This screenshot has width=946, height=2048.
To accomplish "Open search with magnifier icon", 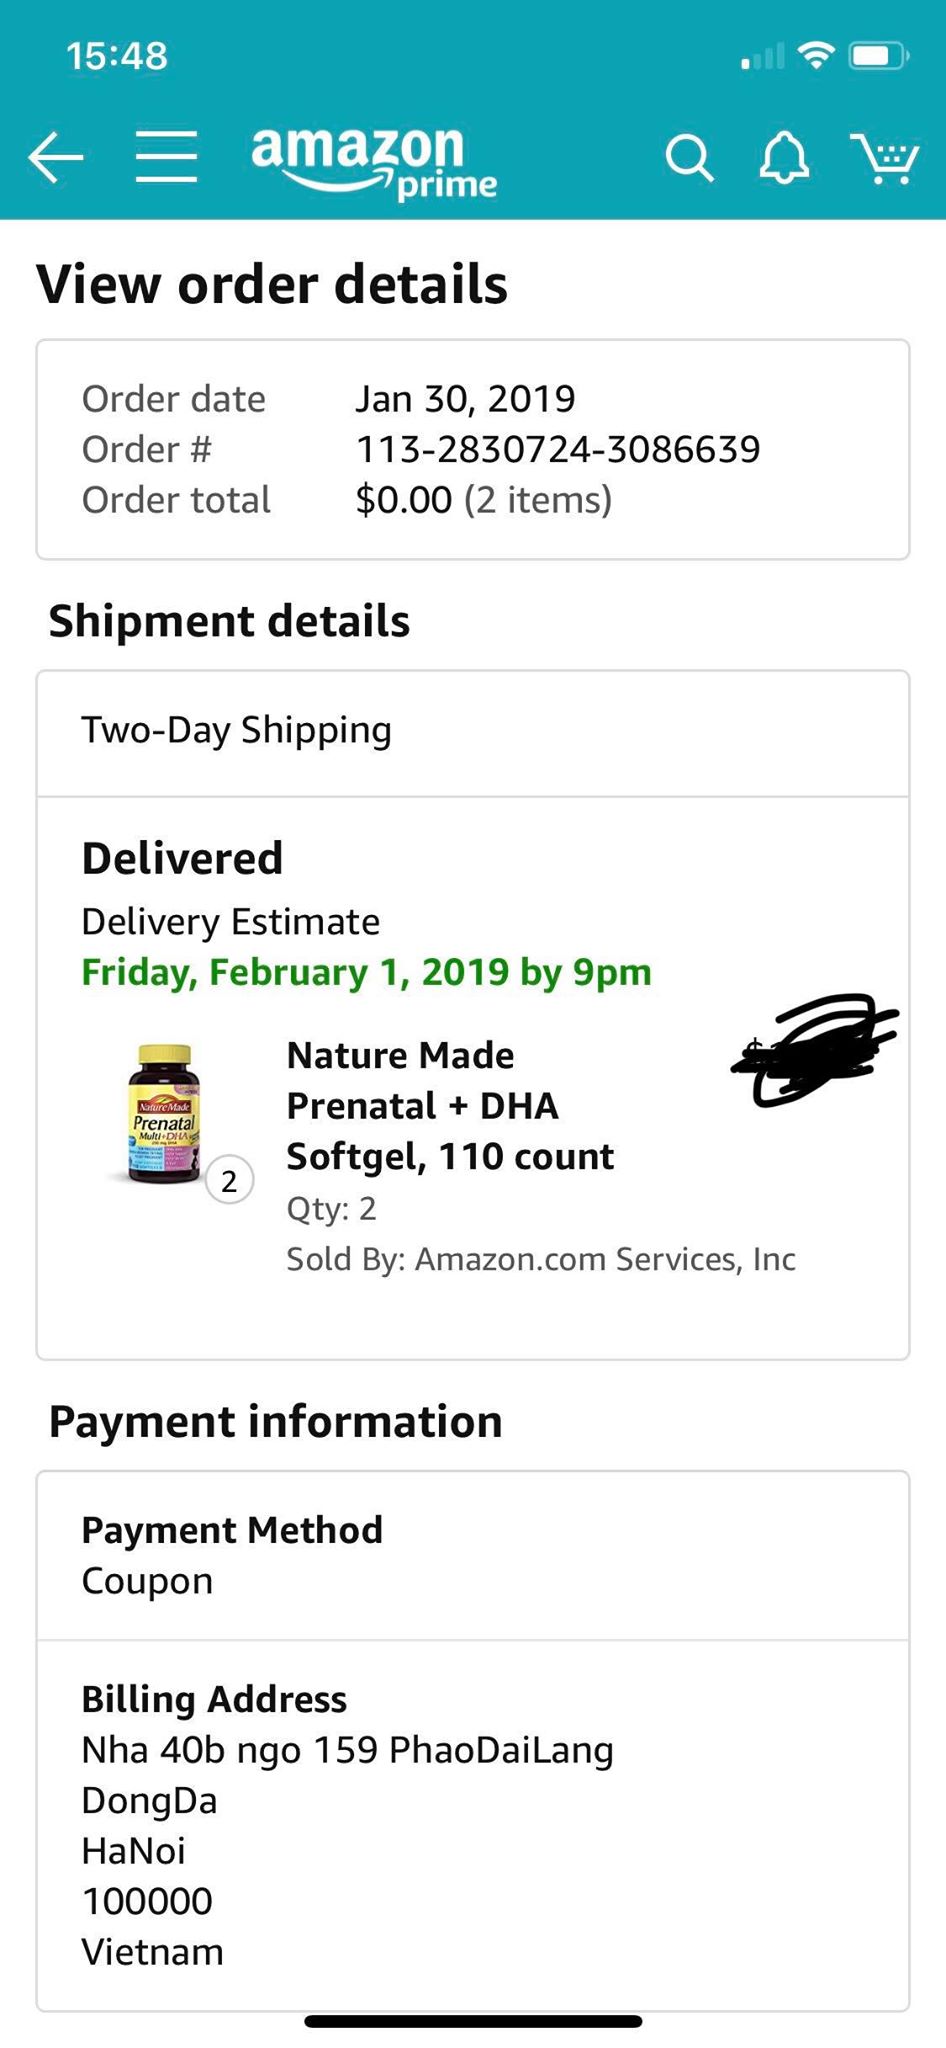I will click(x=689, y=158).
